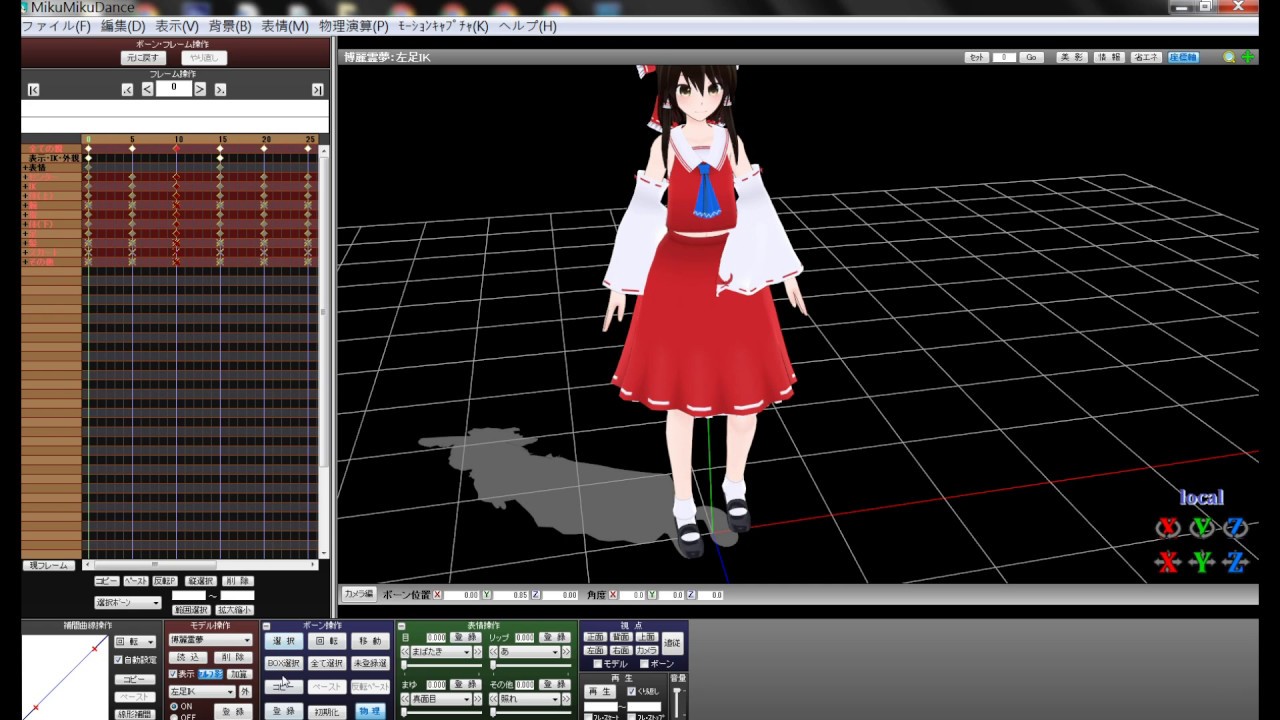The height and width of the screenshot is (720, 1280).
Task: Open the 物理演算(P) menu
Action: (x=353, y=26)
